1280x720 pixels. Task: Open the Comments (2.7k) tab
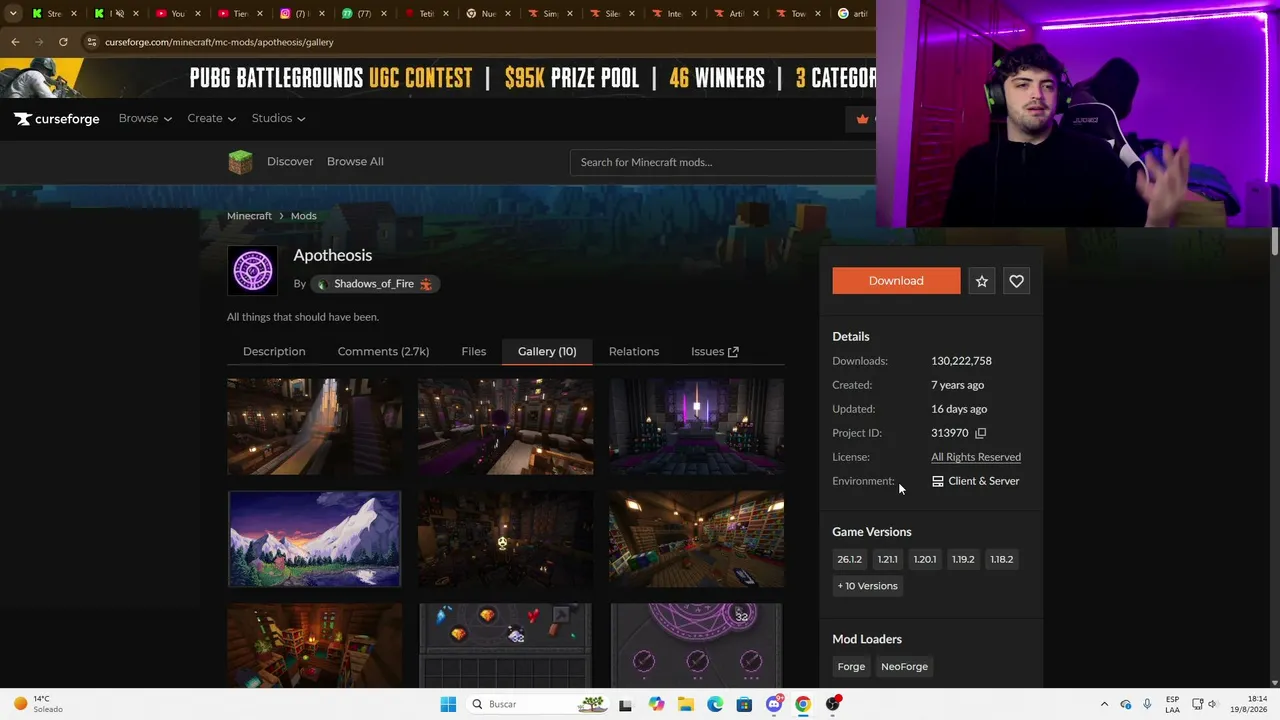click(x=383, y=352)
